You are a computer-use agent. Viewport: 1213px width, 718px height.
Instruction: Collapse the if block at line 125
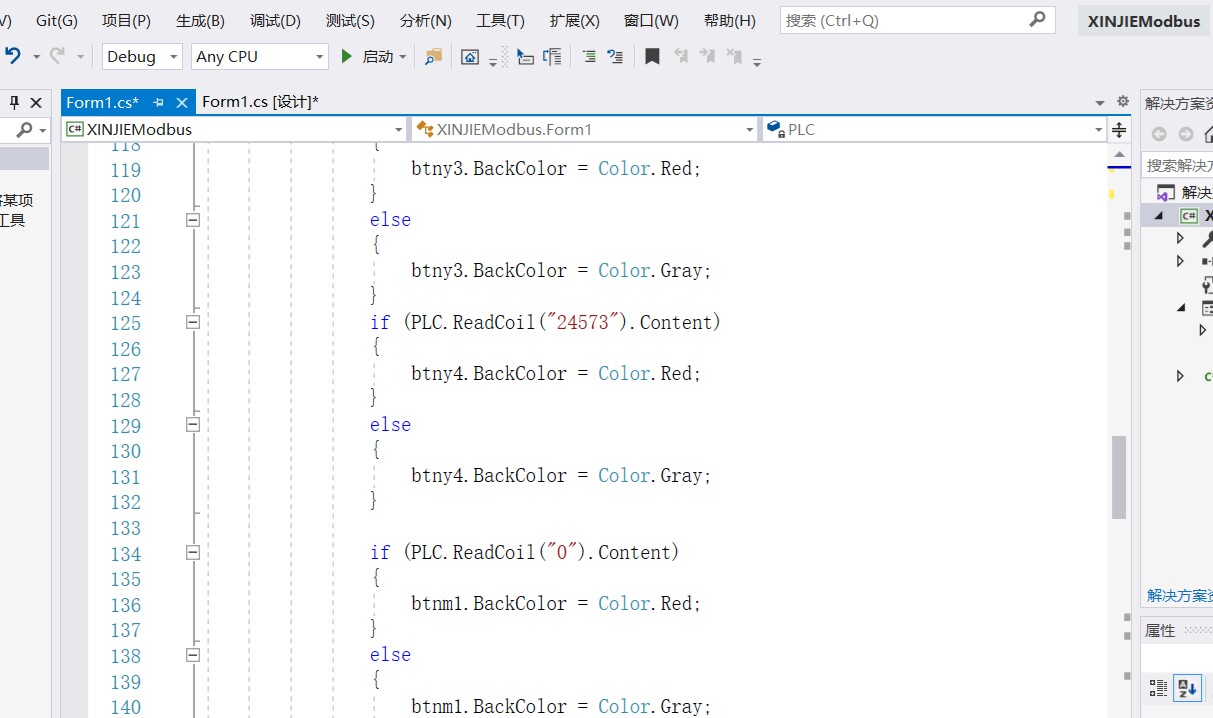[x=193, y=322]
